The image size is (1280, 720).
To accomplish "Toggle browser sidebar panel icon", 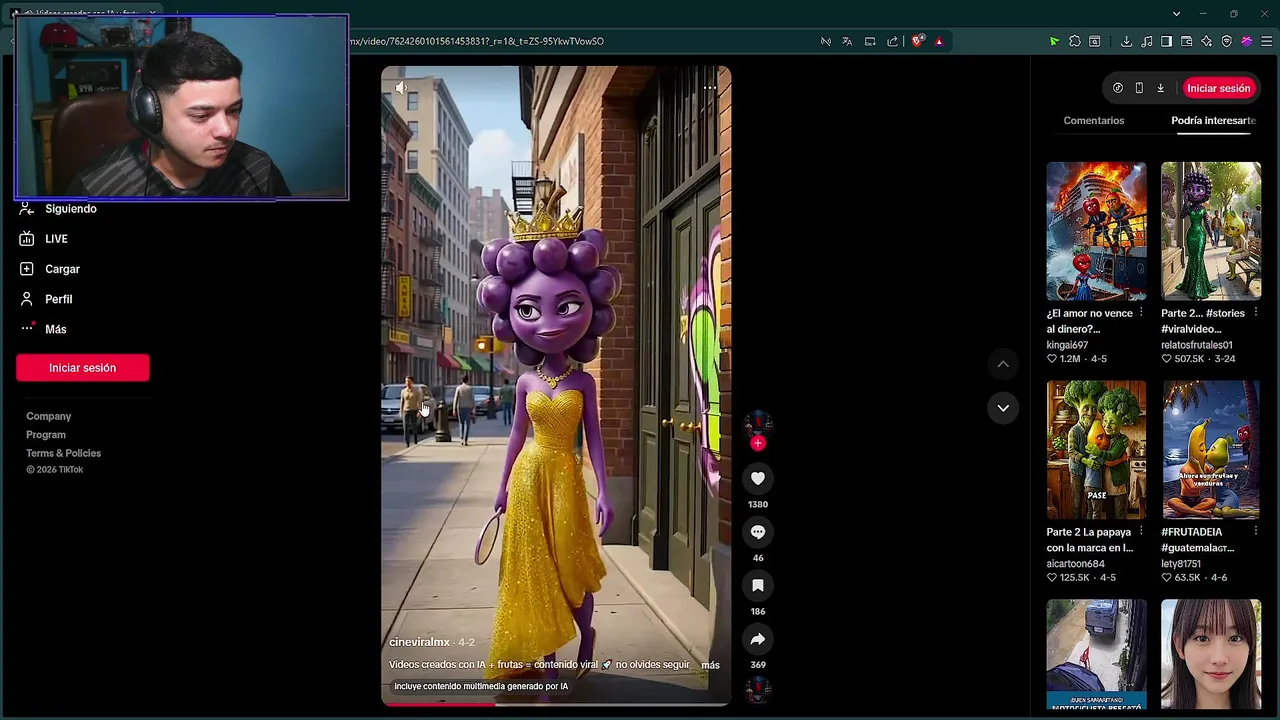I will [1166, 41].
